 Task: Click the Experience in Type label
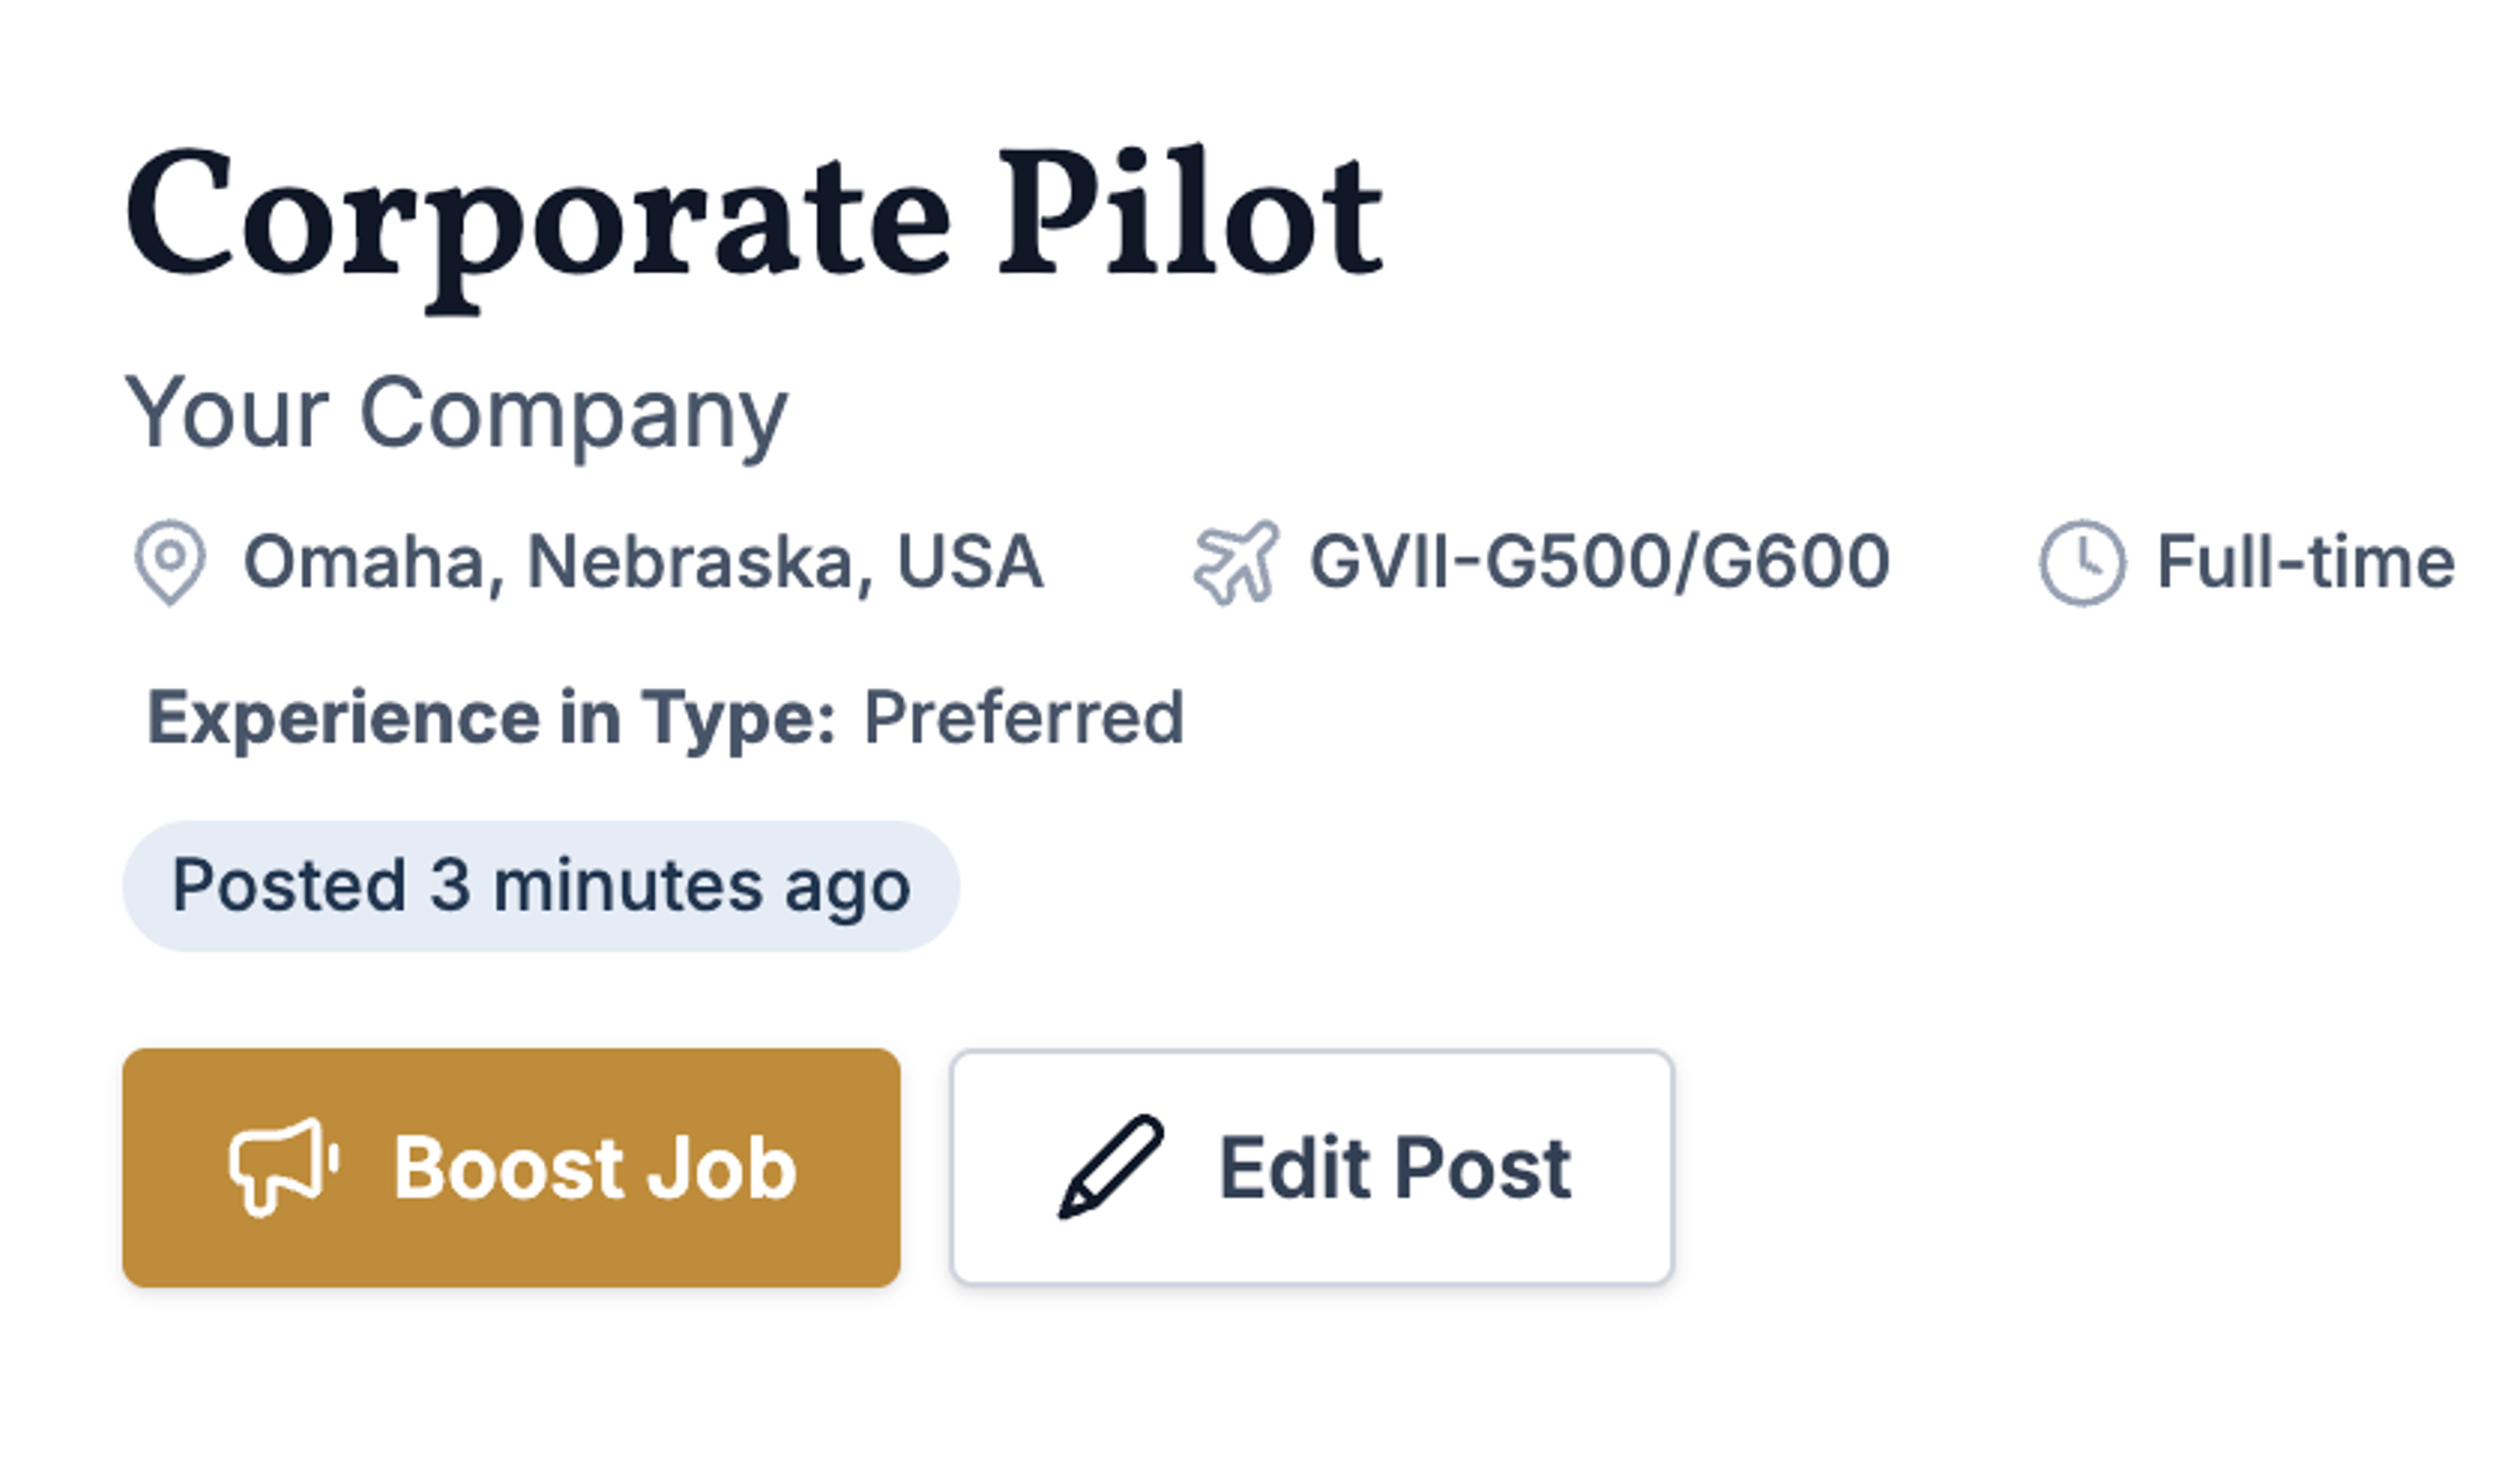coord(491,718)
